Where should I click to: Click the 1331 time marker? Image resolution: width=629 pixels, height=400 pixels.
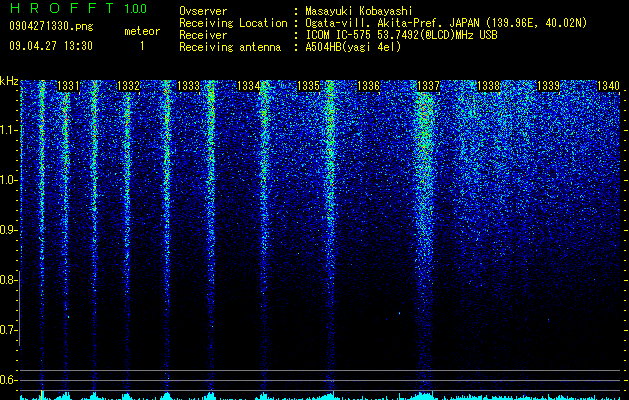click(69, 86)
